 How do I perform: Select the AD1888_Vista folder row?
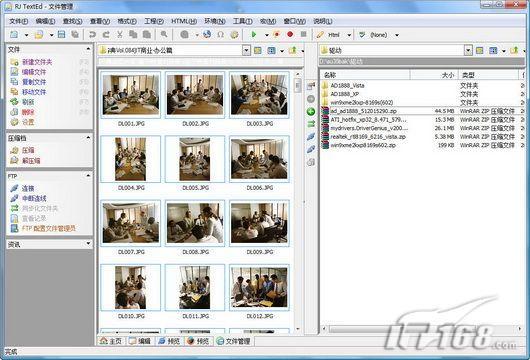421,85
